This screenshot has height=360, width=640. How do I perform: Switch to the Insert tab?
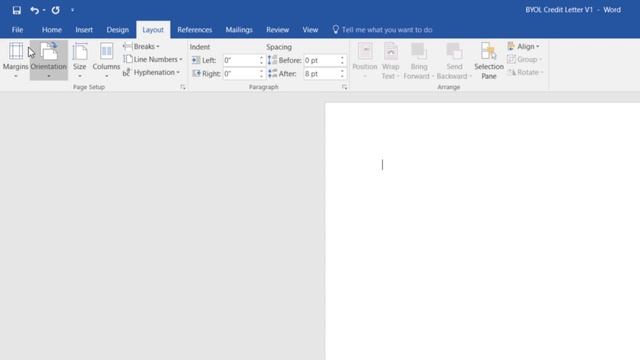click(x=84, y=30)
